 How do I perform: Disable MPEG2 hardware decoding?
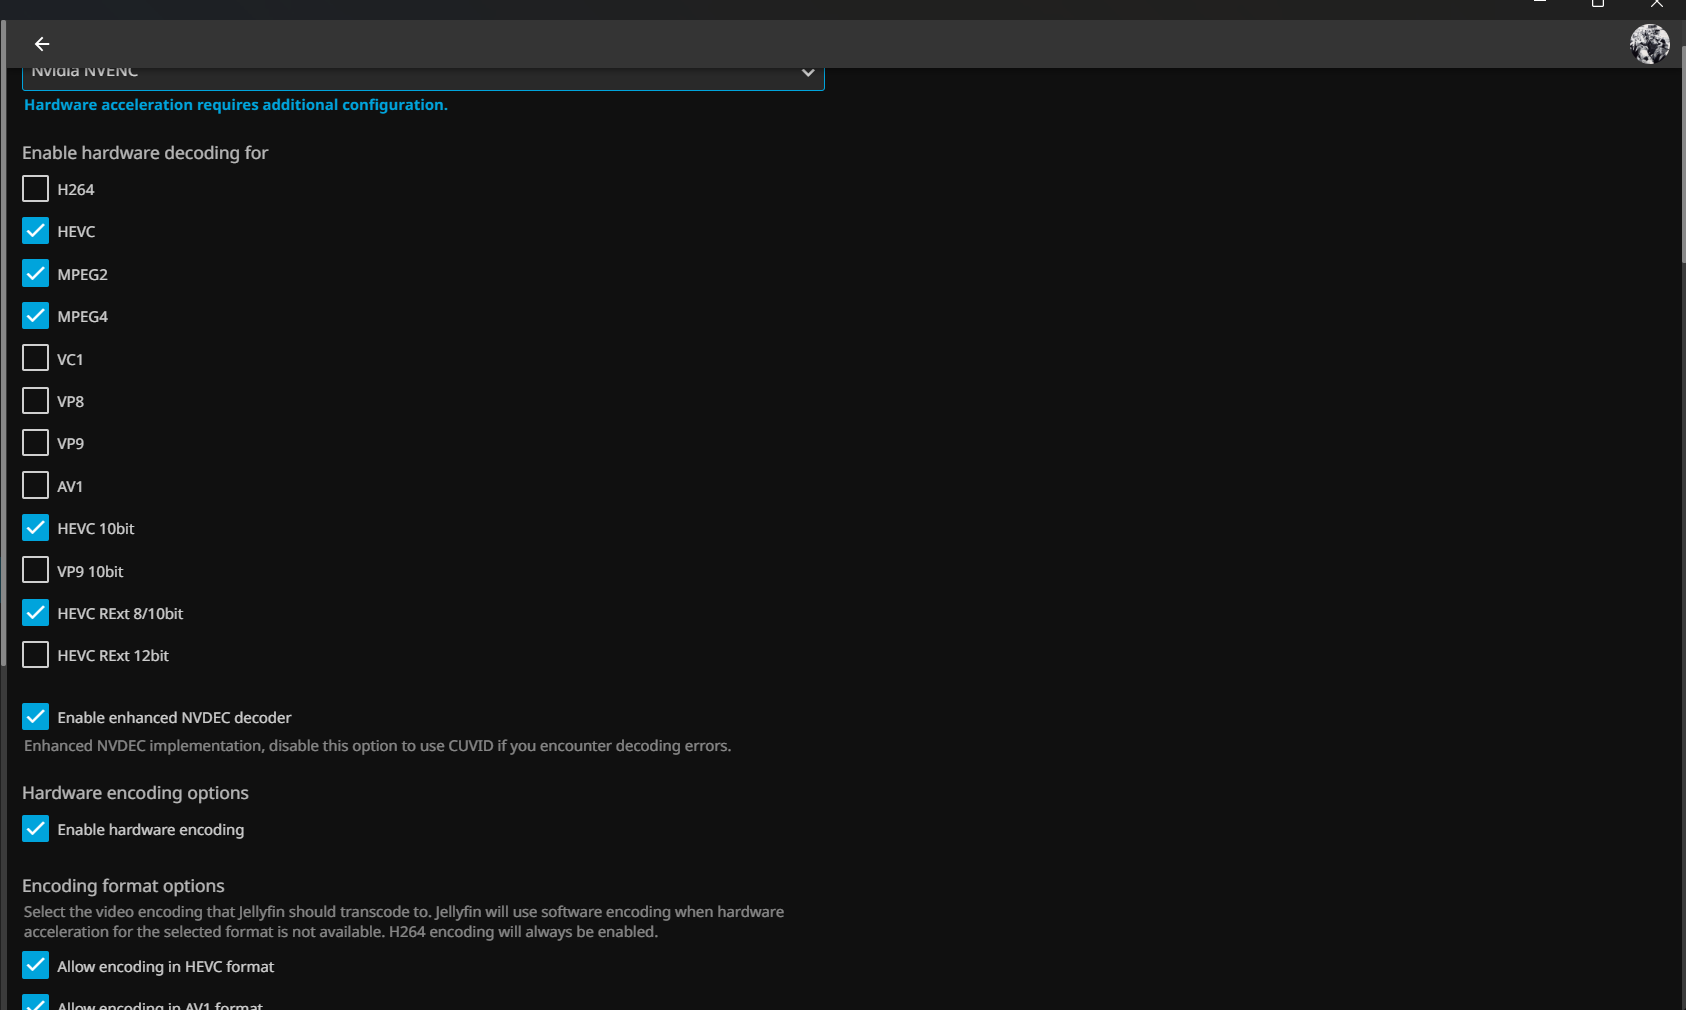(35, 274)
